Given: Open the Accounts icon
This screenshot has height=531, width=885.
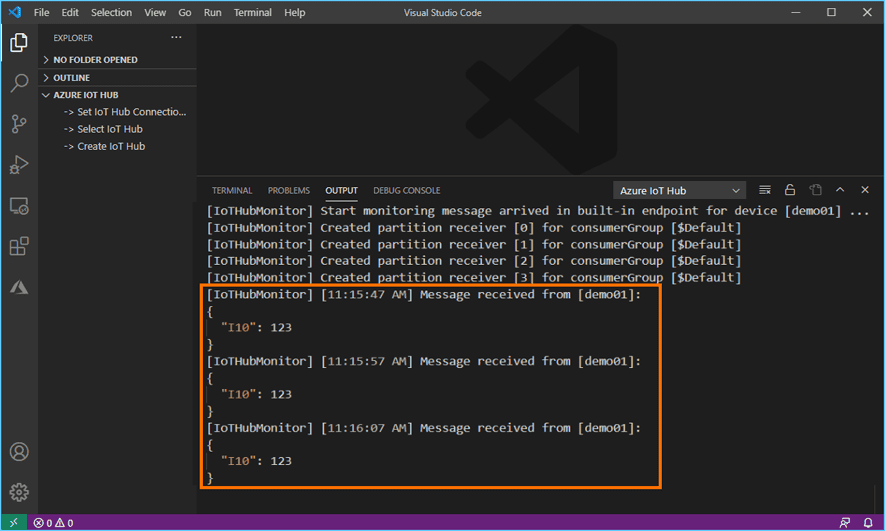Looking at the screenshot, I should [x=19, y=452].
